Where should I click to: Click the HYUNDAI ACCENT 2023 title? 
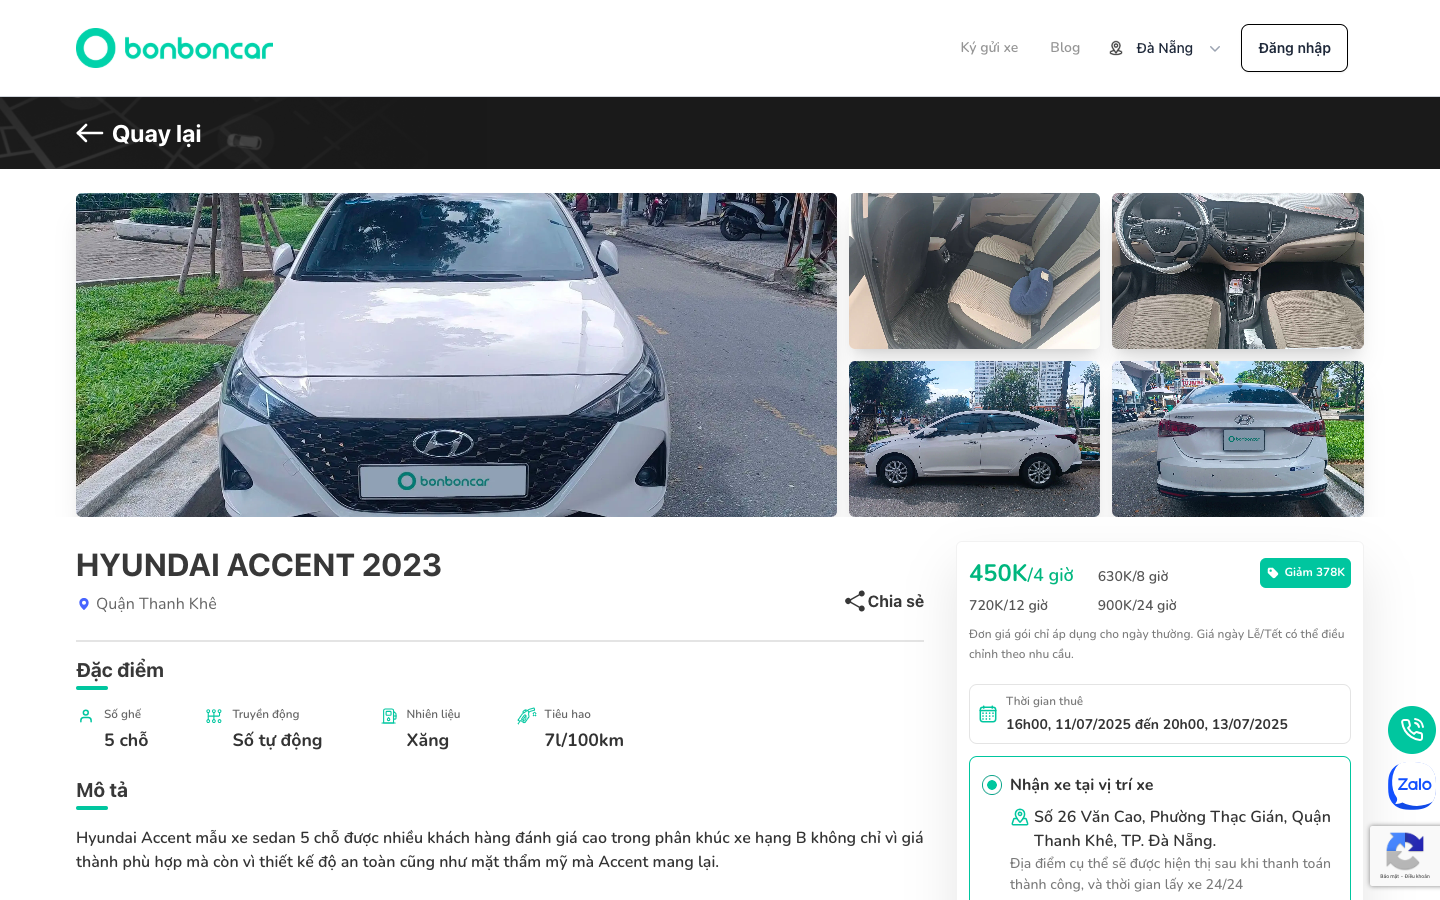tap(259, 566)
